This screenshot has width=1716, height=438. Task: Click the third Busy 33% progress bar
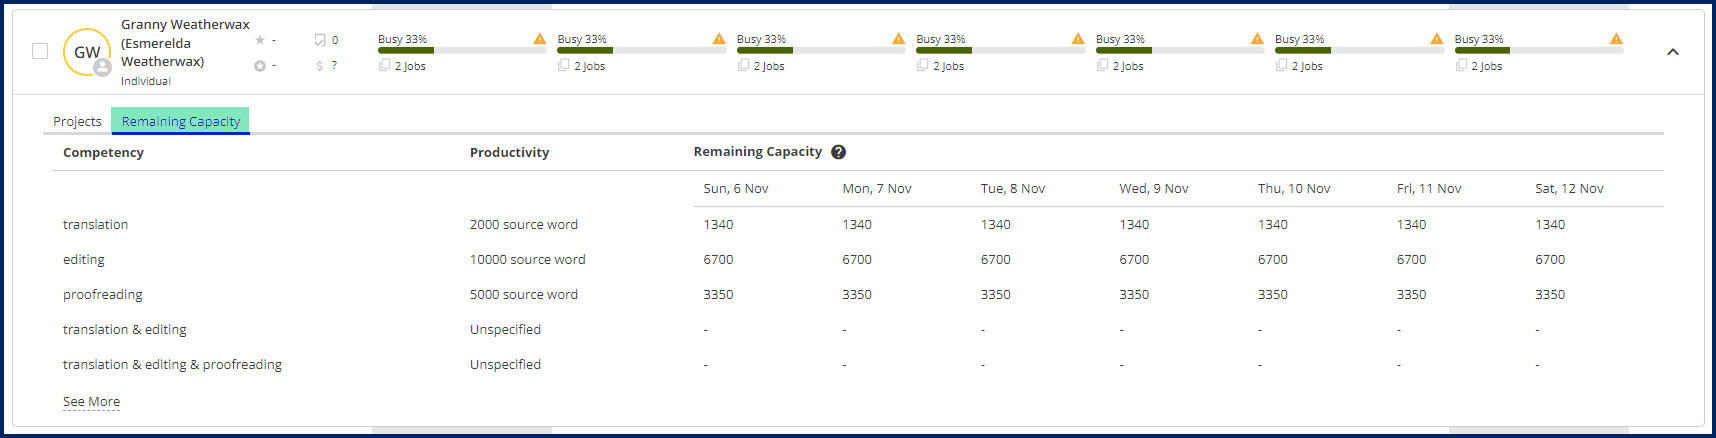(x=821, y=50)
